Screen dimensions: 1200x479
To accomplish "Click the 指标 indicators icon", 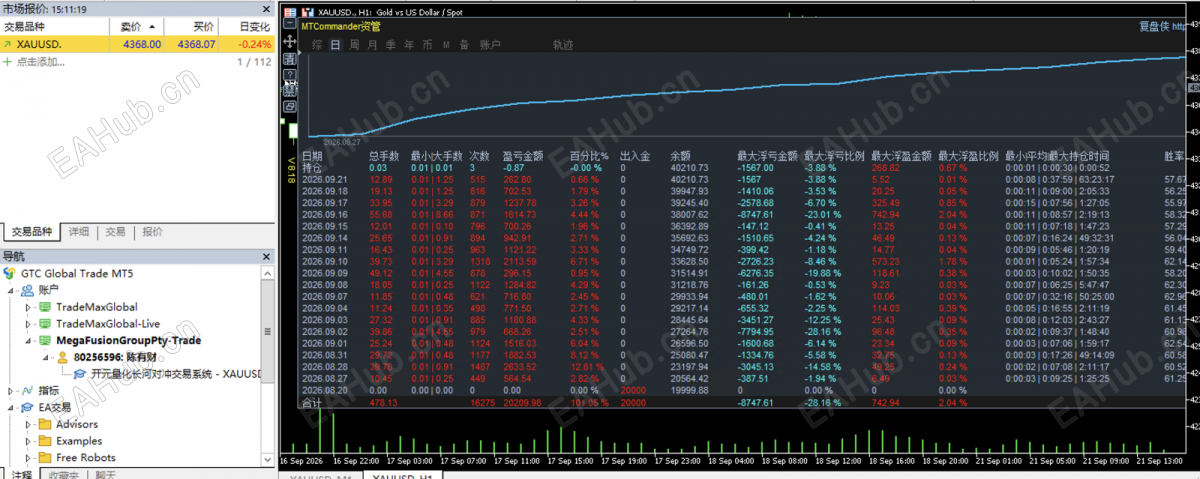I will tap(27, 391).
